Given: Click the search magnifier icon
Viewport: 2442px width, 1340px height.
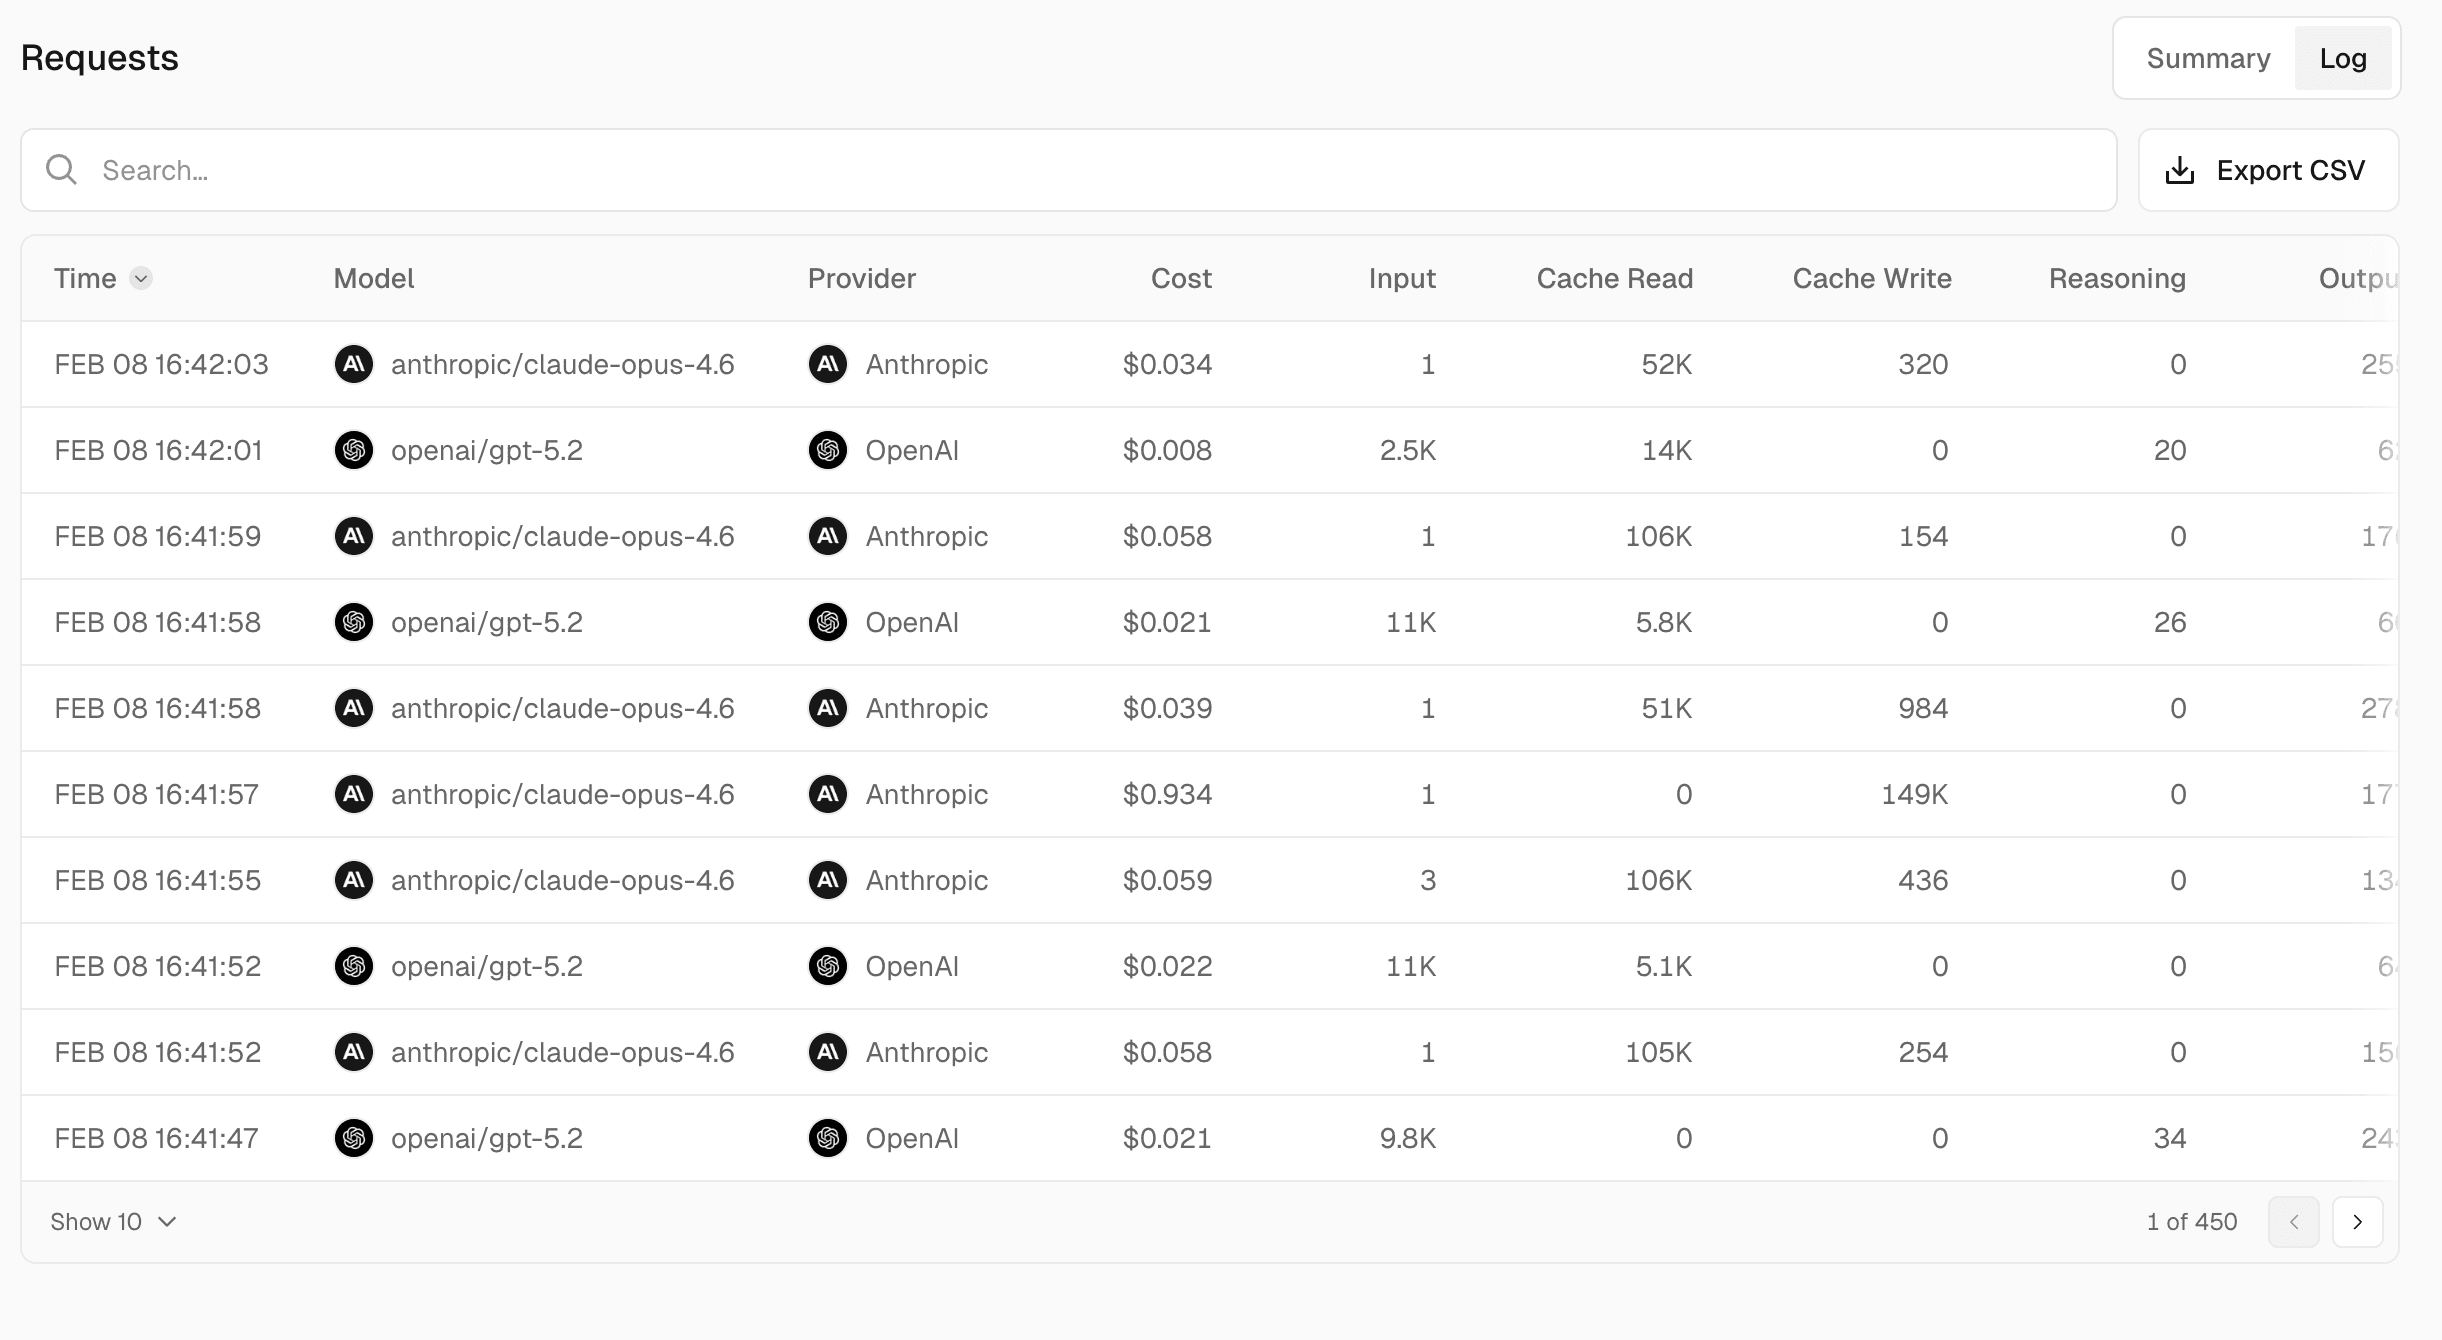Looking at the screenshot, I should [61, 170].
